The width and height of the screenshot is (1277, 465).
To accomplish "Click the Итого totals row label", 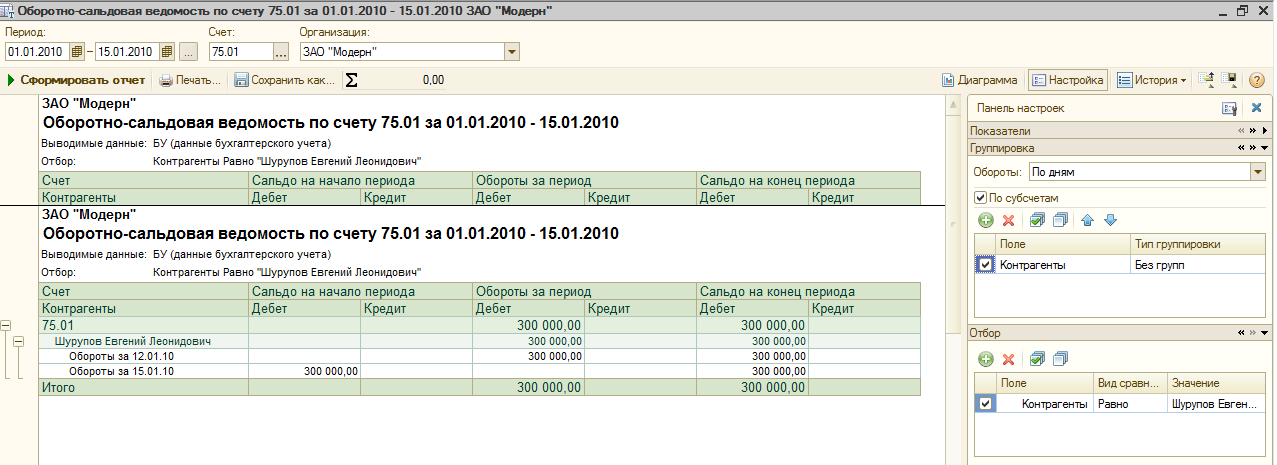I will (x=56, y=386).
